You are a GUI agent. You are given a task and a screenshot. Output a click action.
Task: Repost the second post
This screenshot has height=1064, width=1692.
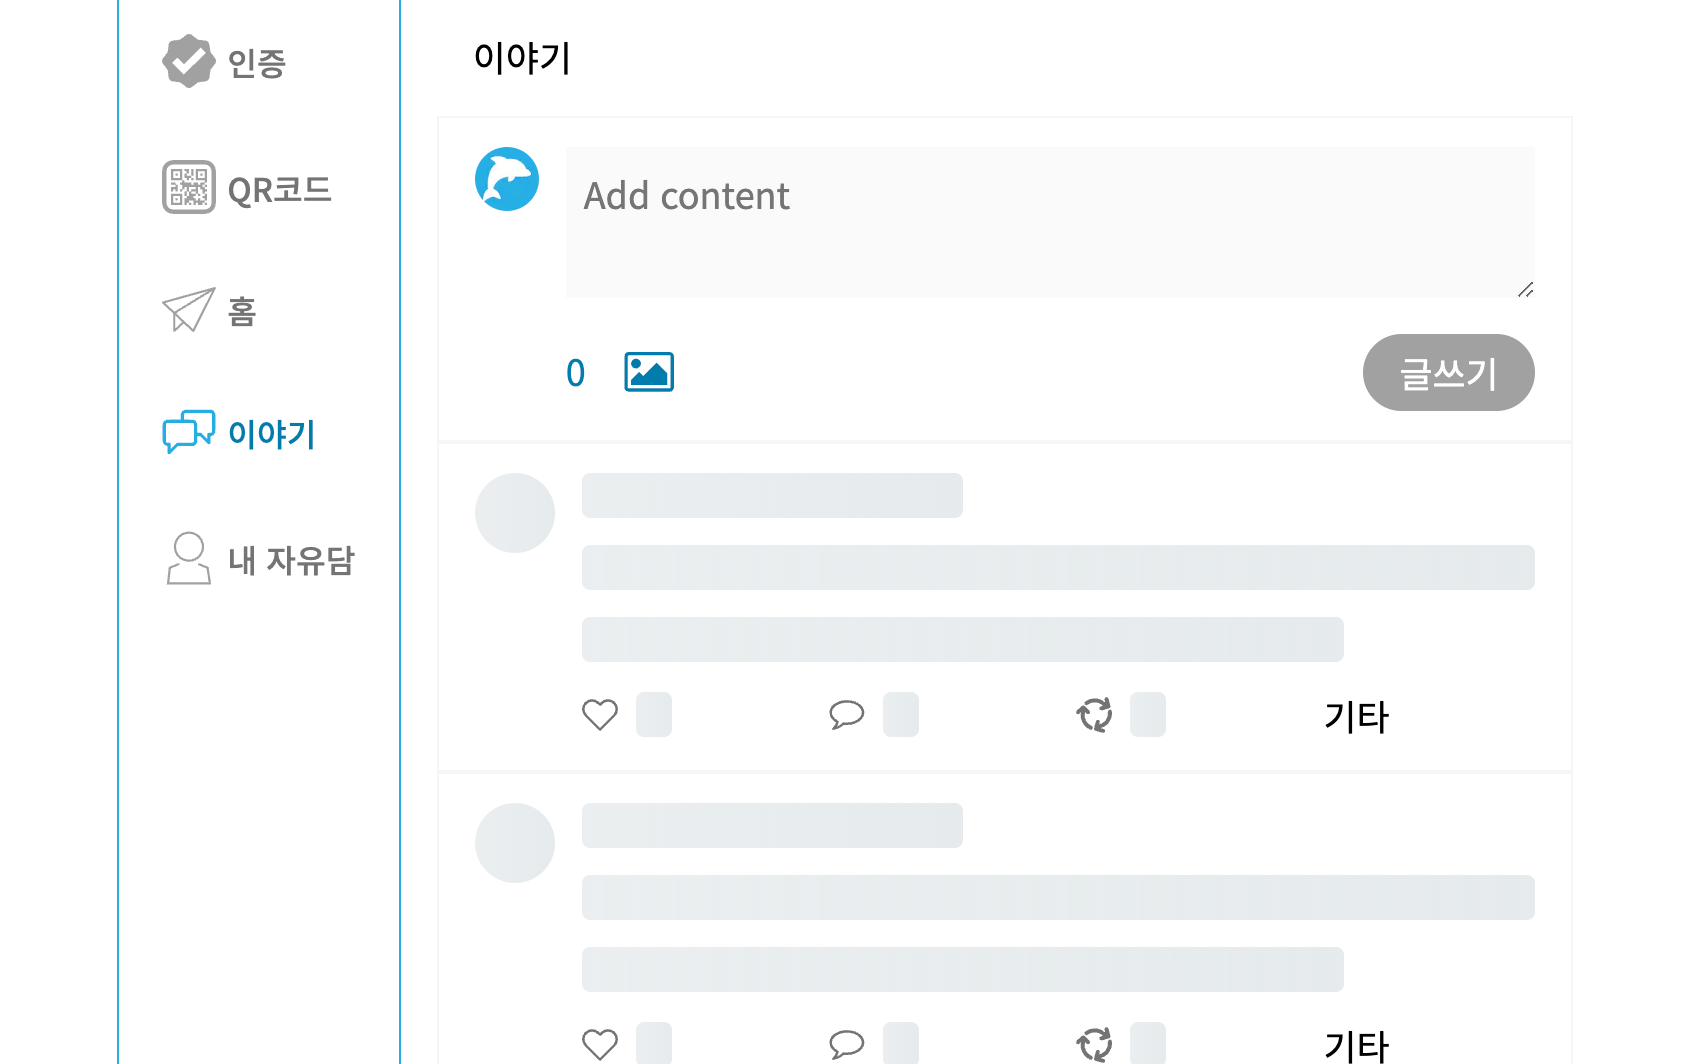click(1094, 1044)
